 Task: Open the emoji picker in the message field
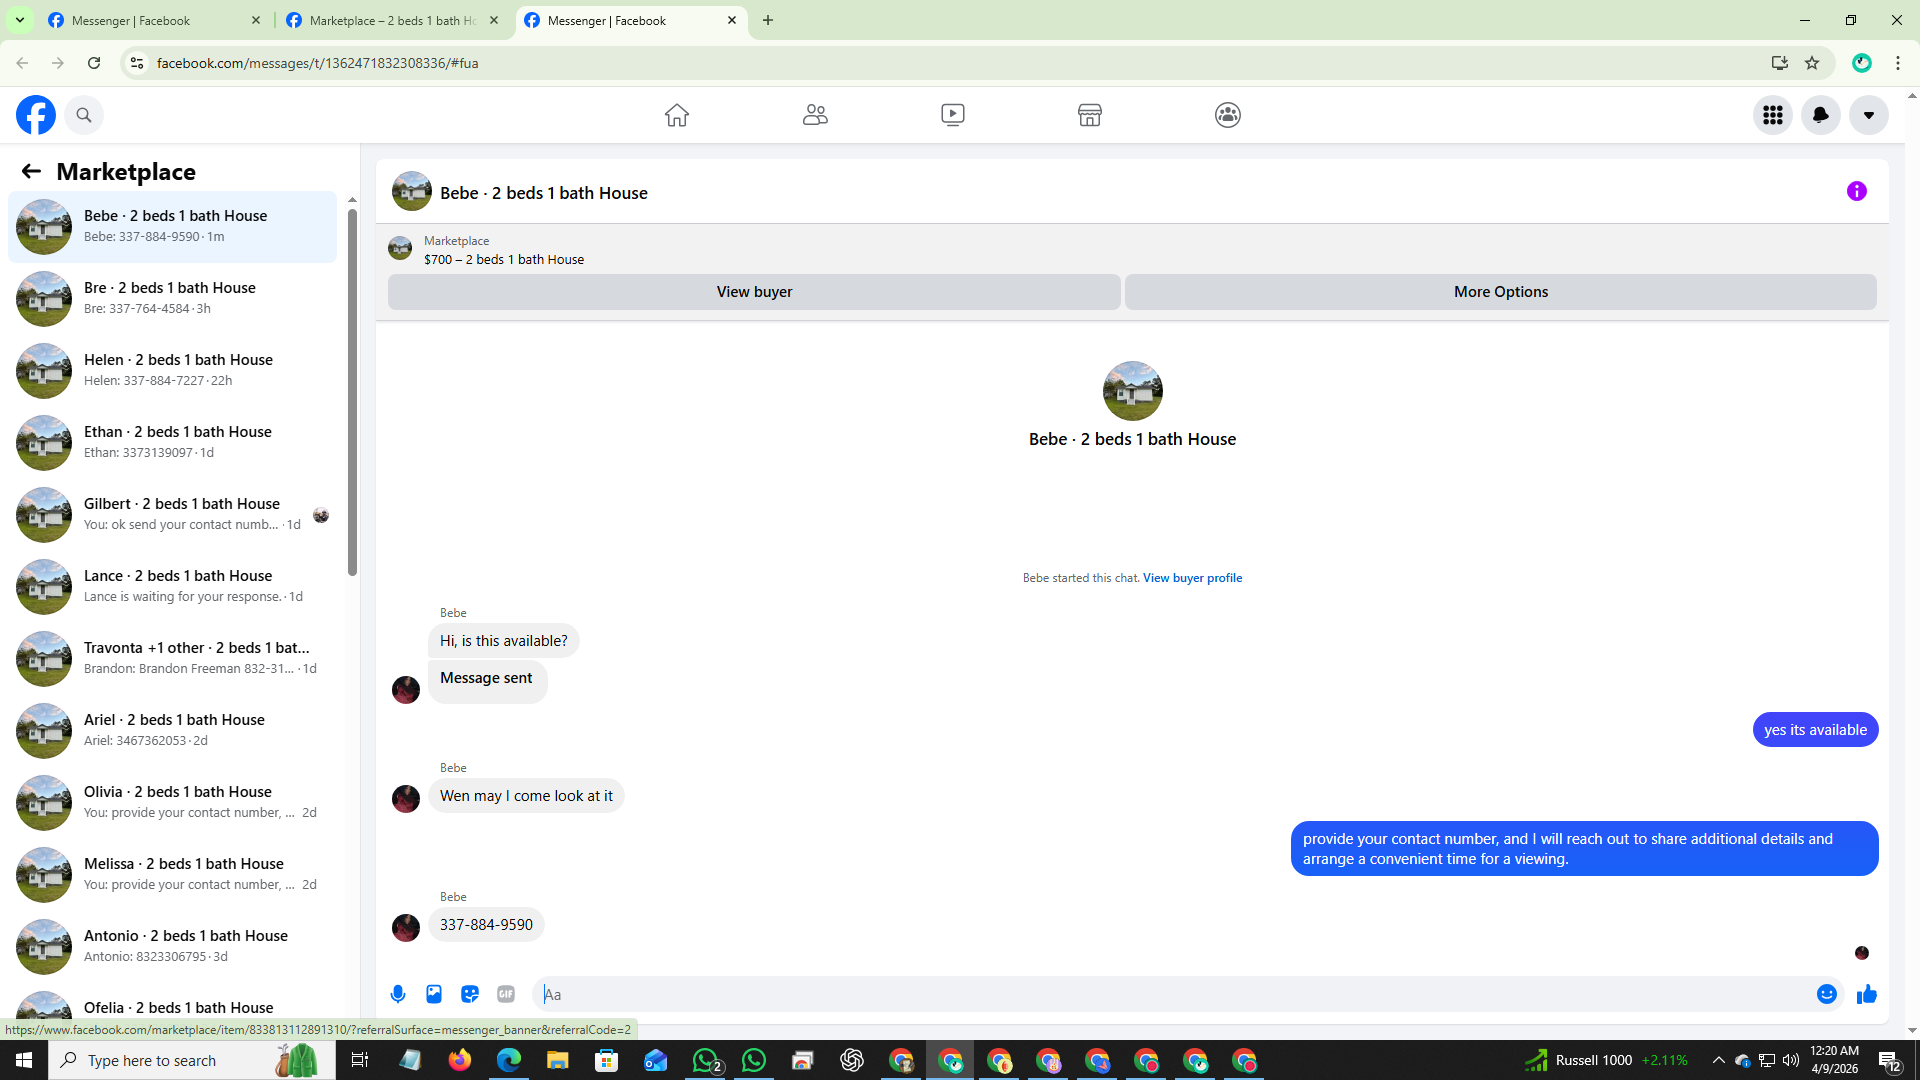click(1826, 994)
